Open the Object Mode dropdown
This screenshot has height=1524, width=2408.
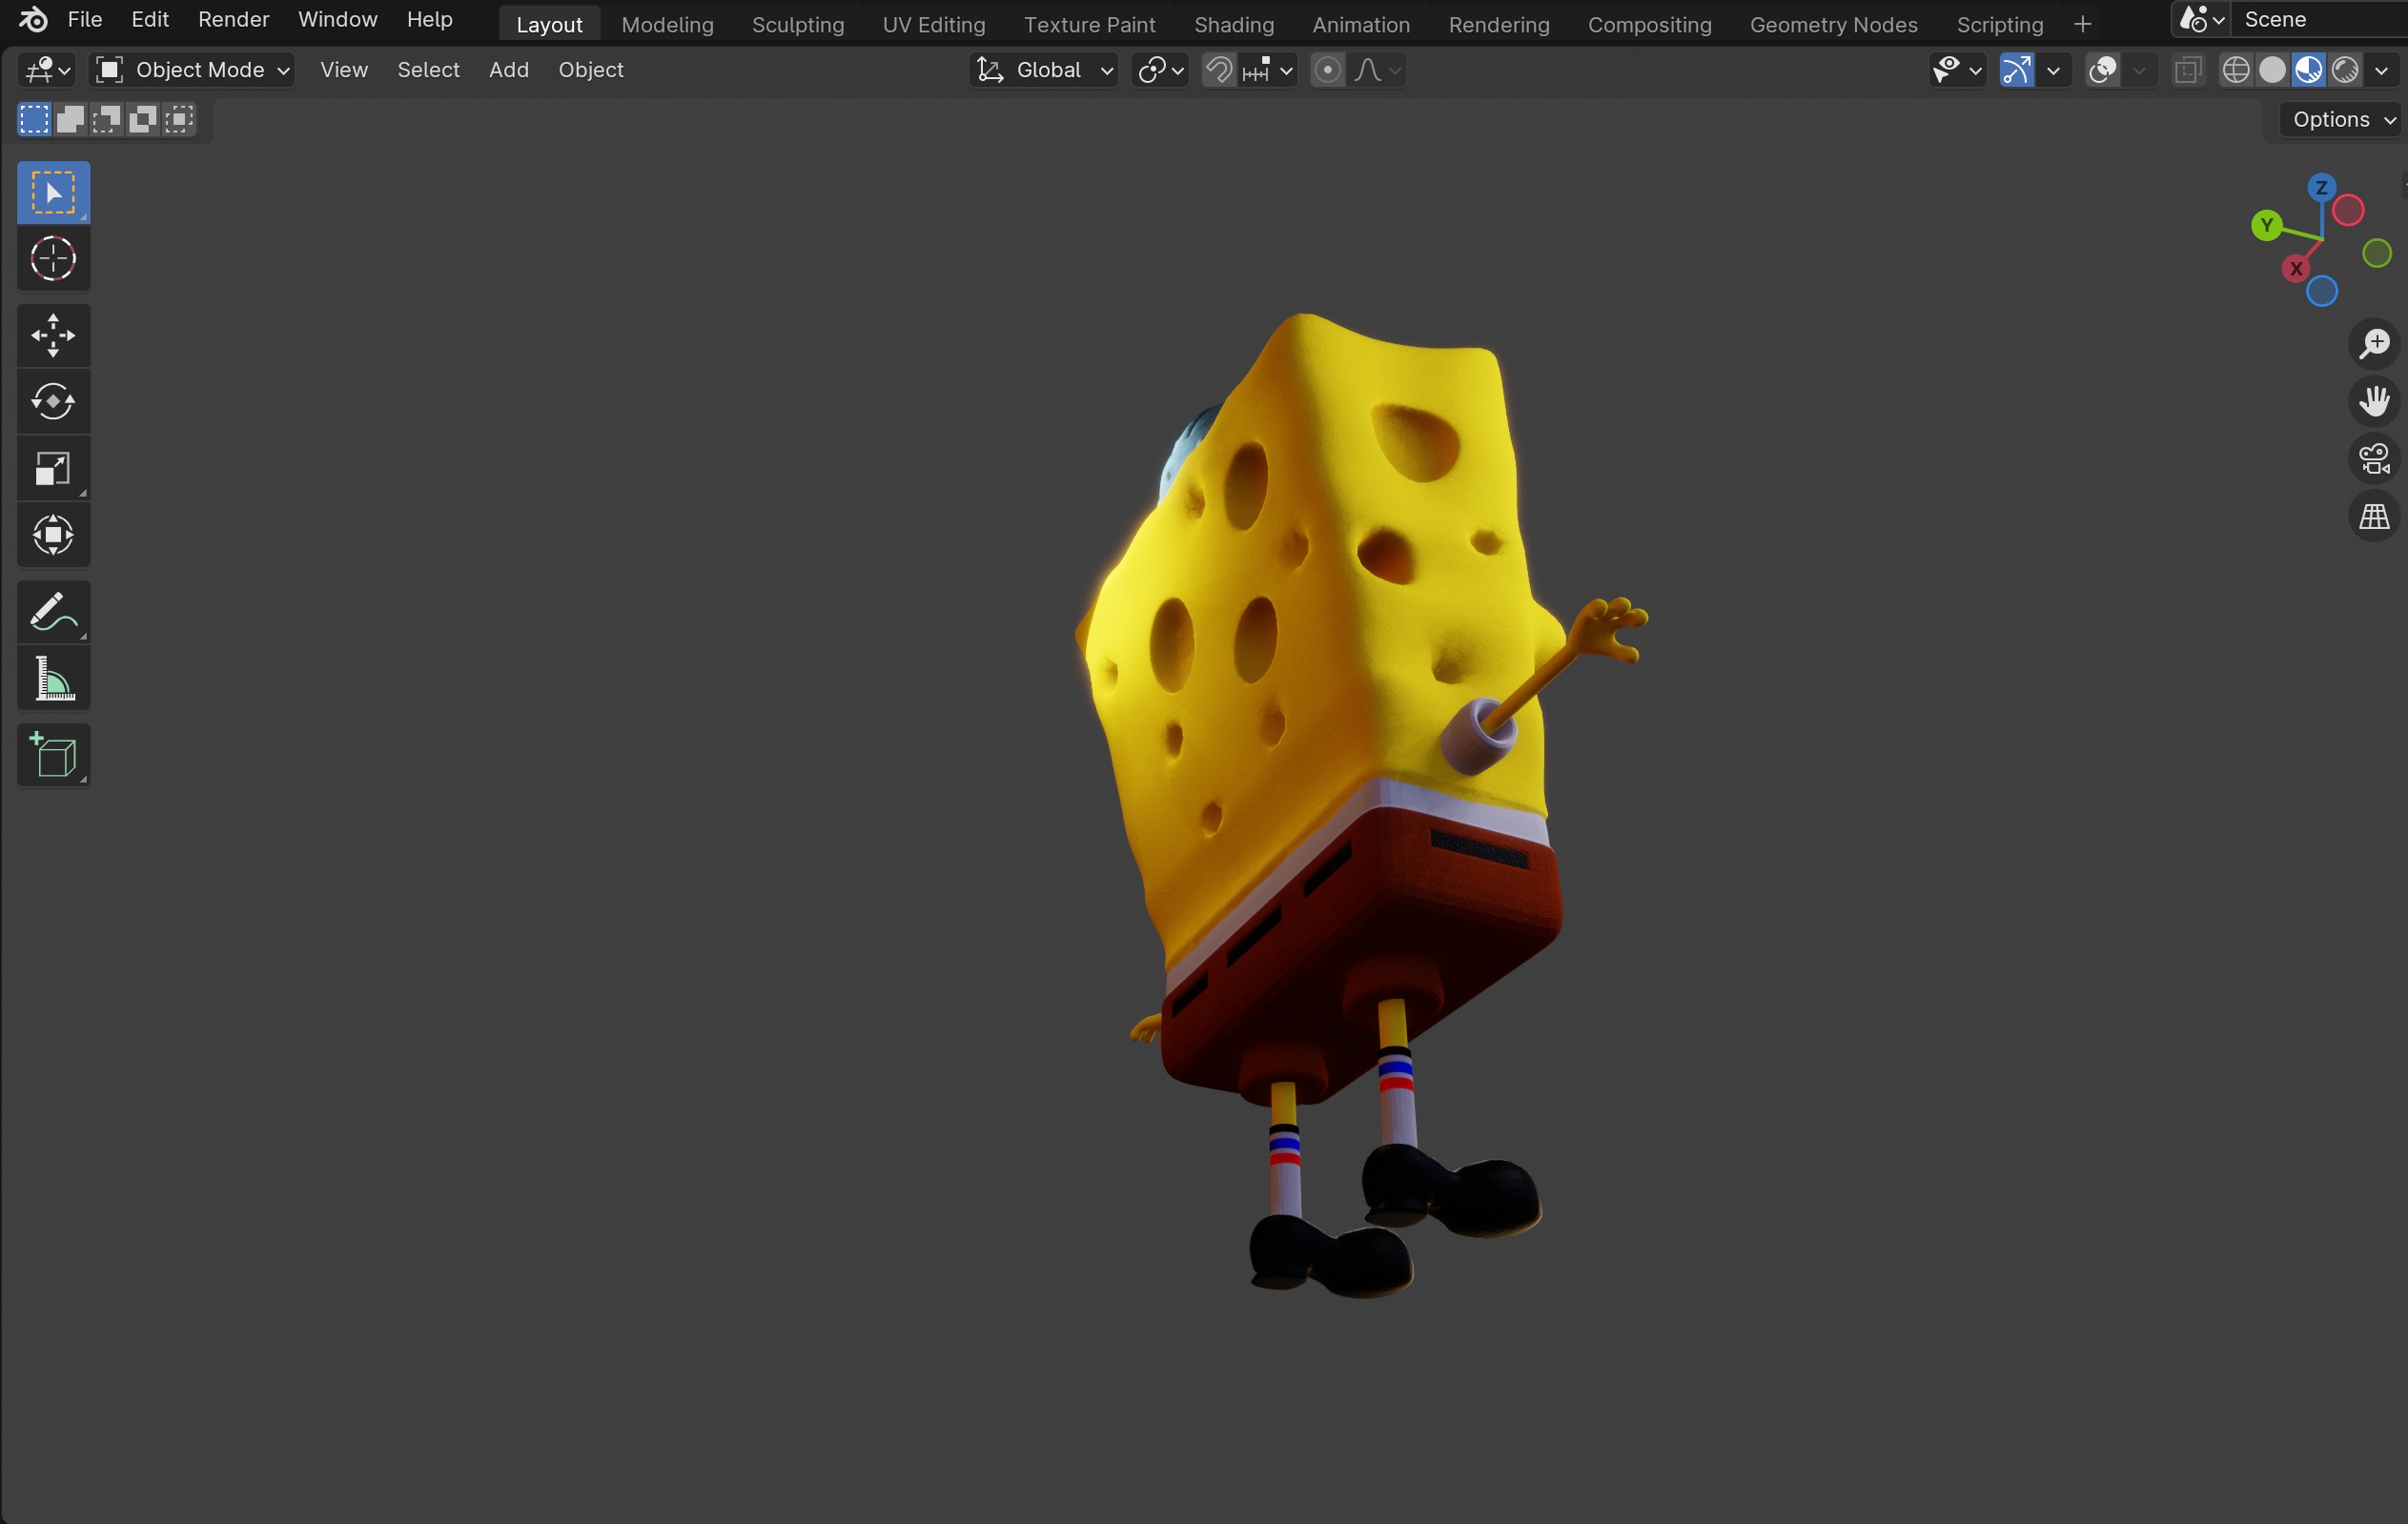pos(192,70)
